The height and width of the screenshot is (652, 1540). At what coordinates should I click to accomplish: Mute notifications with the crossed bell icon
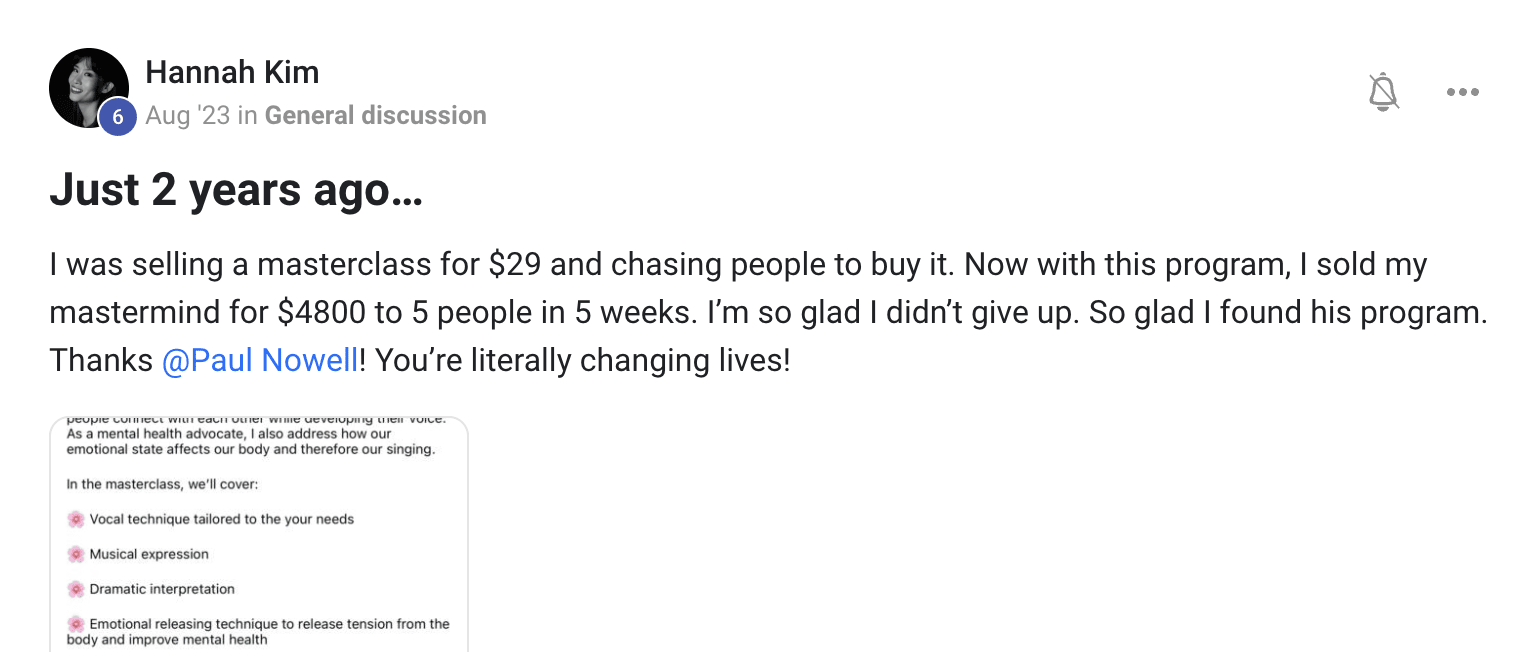(x=1383, y=92)
